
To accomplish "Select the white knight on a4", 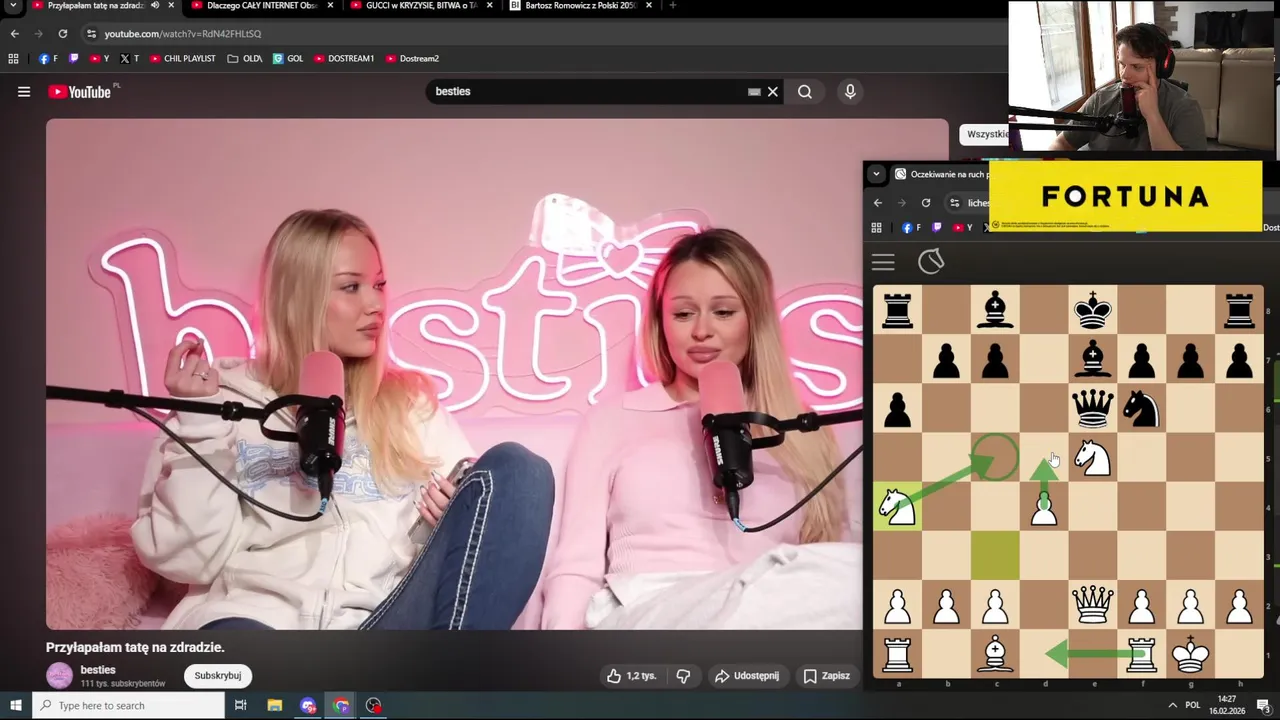I will click(897, 507).
